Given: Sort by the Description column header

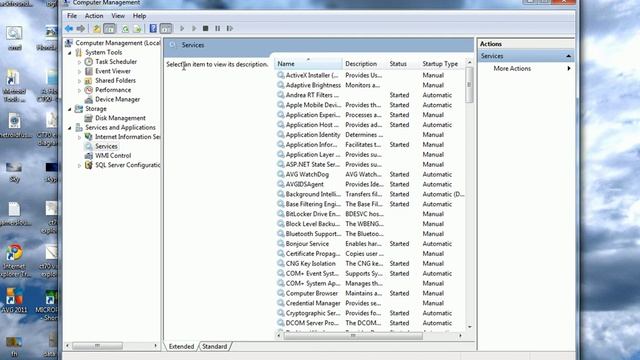Looking at the screenshot, I should point(364,64).
